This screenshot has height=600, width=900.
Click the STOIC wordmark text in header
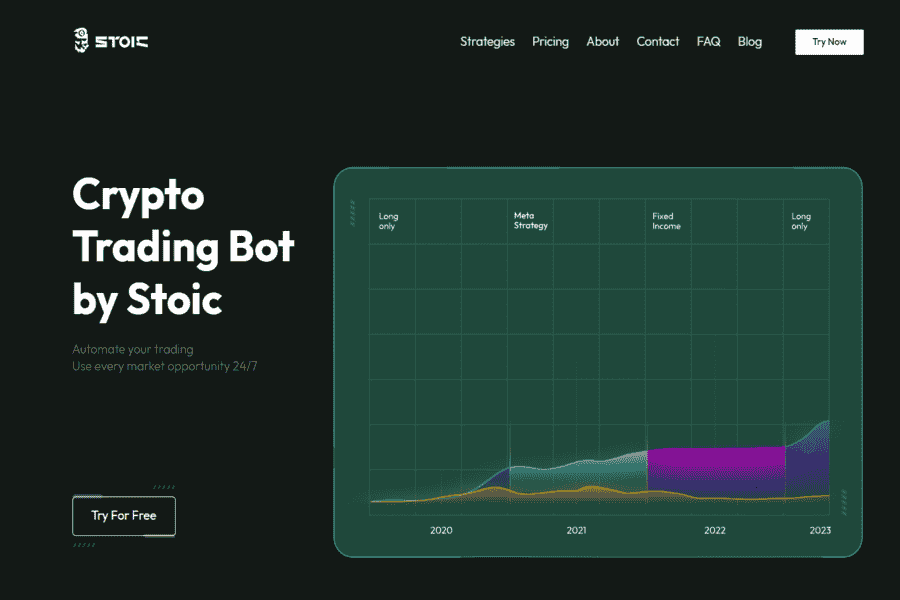(122, 42)
